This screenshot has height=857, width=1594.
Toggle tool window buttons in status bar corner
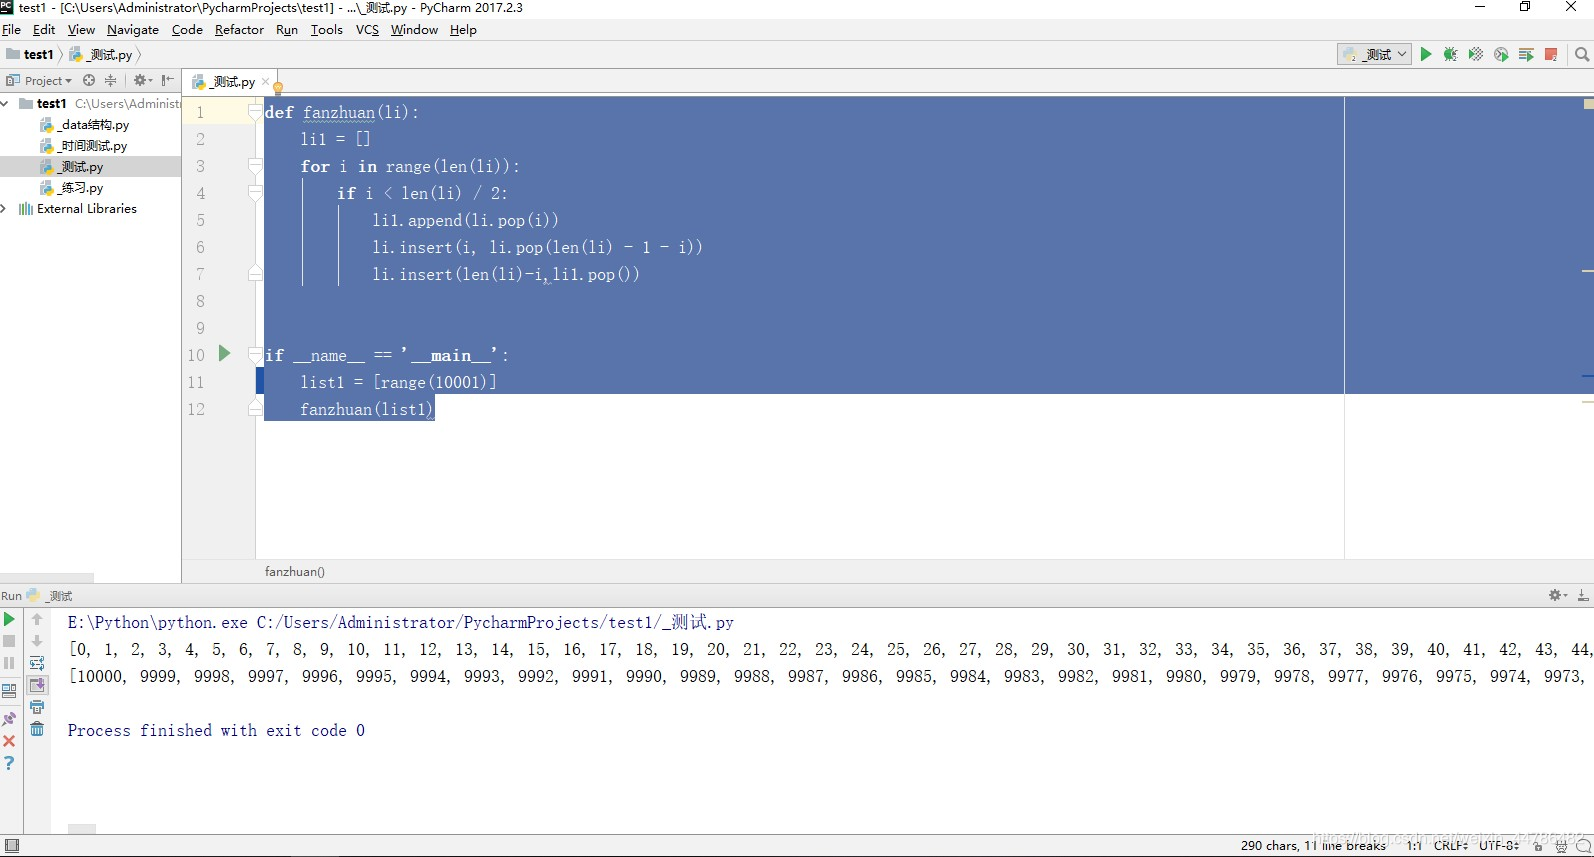point(12,846)
